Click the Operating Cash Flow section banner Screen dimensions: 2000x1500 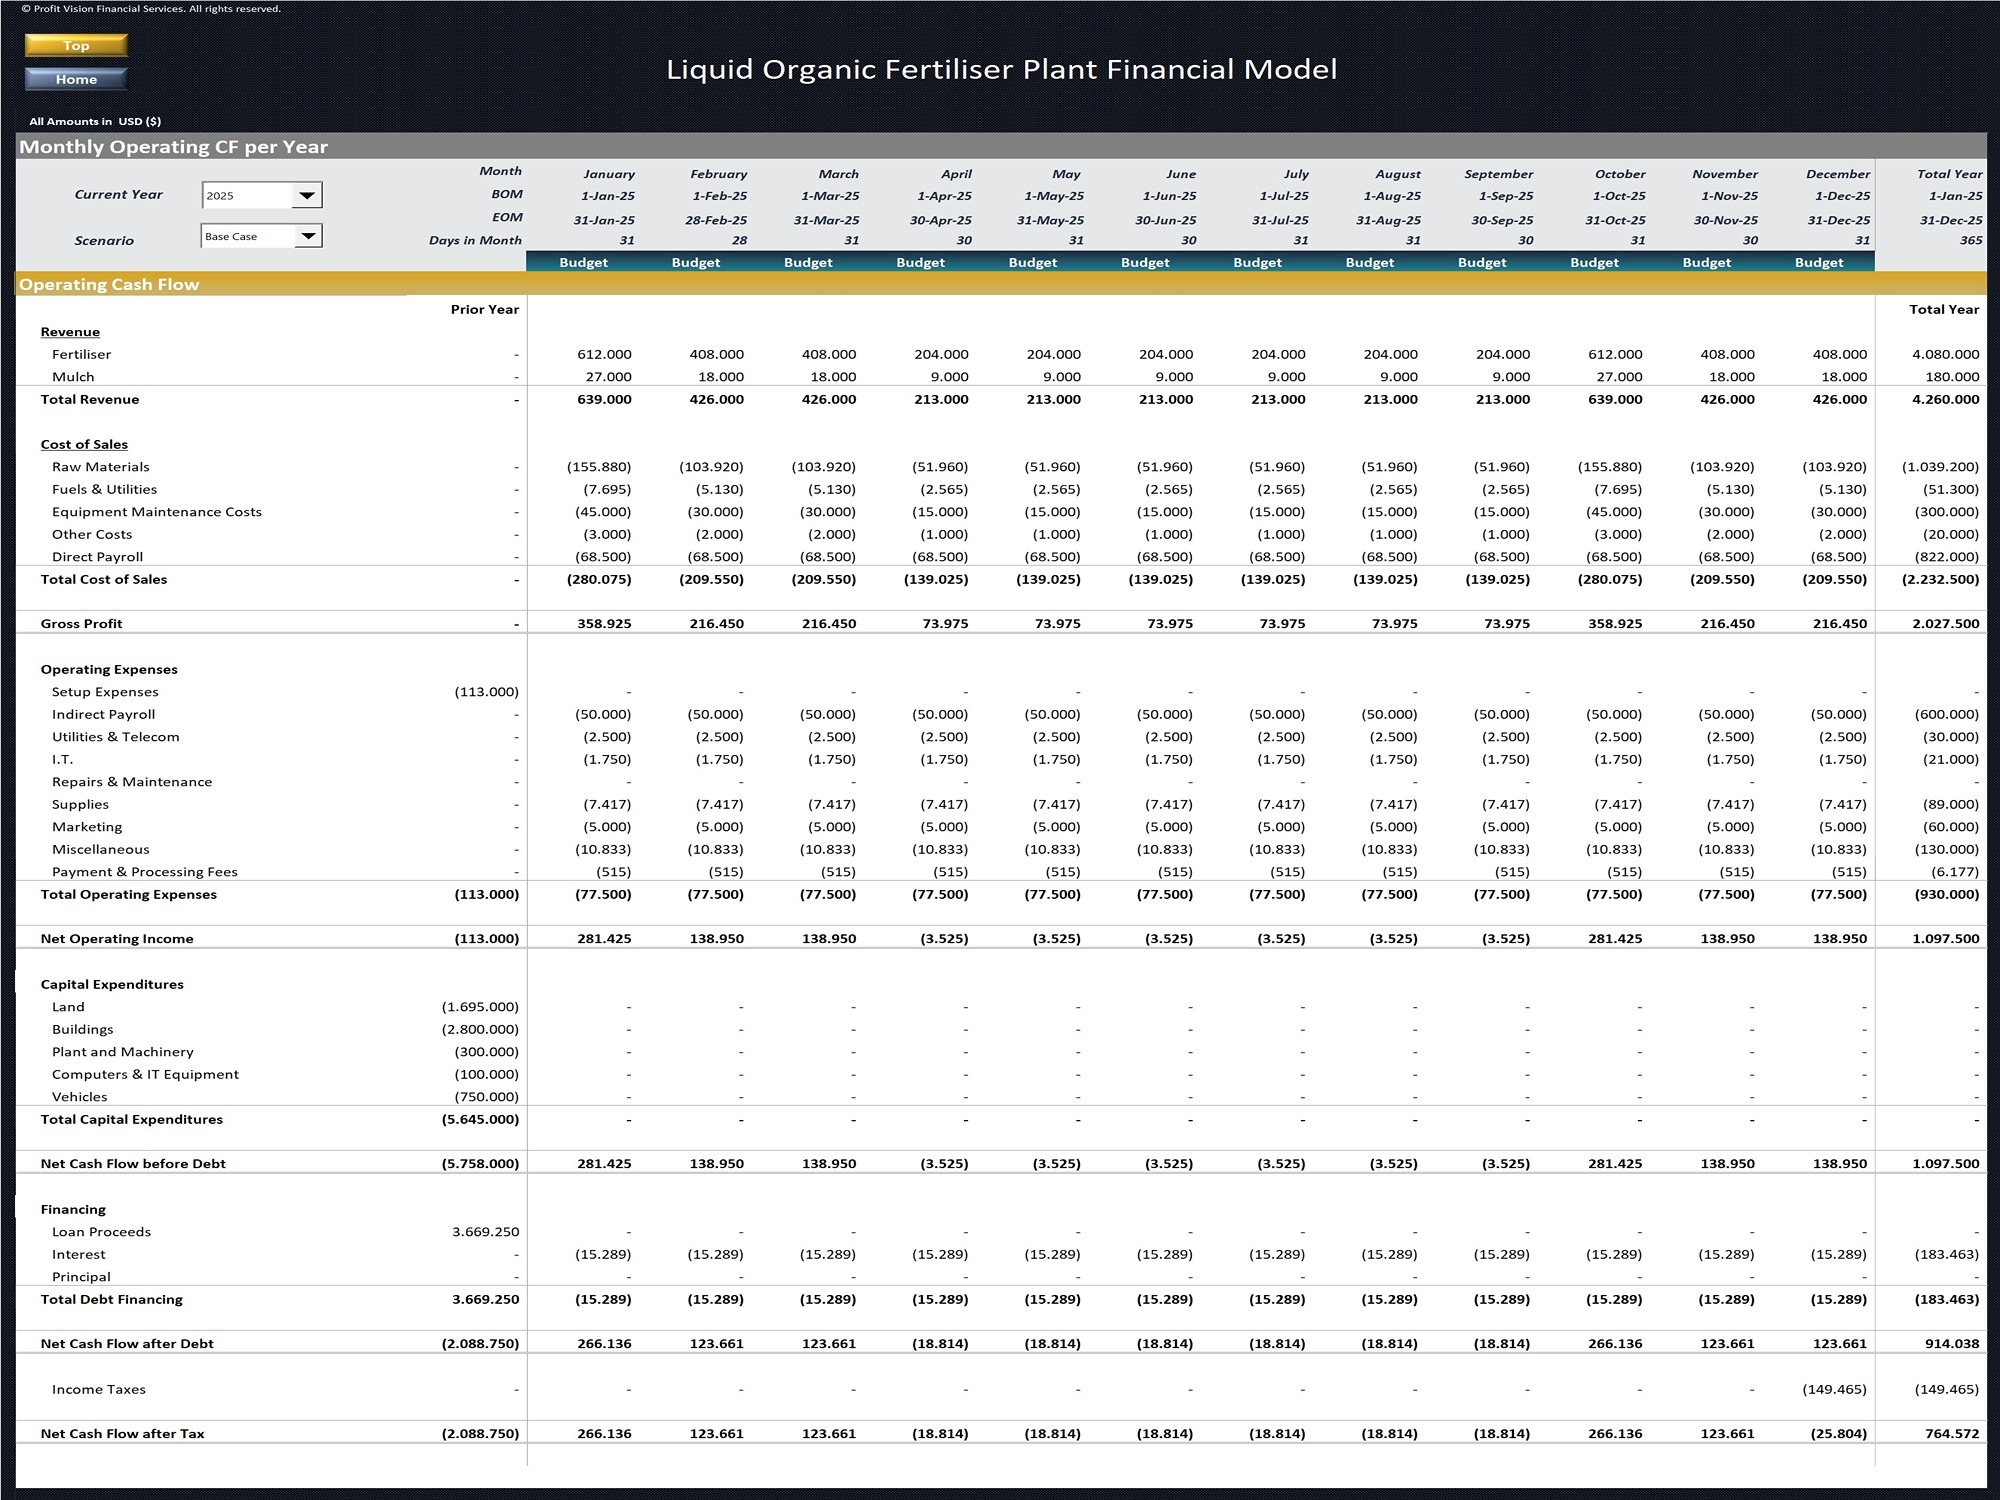(110, 284)
